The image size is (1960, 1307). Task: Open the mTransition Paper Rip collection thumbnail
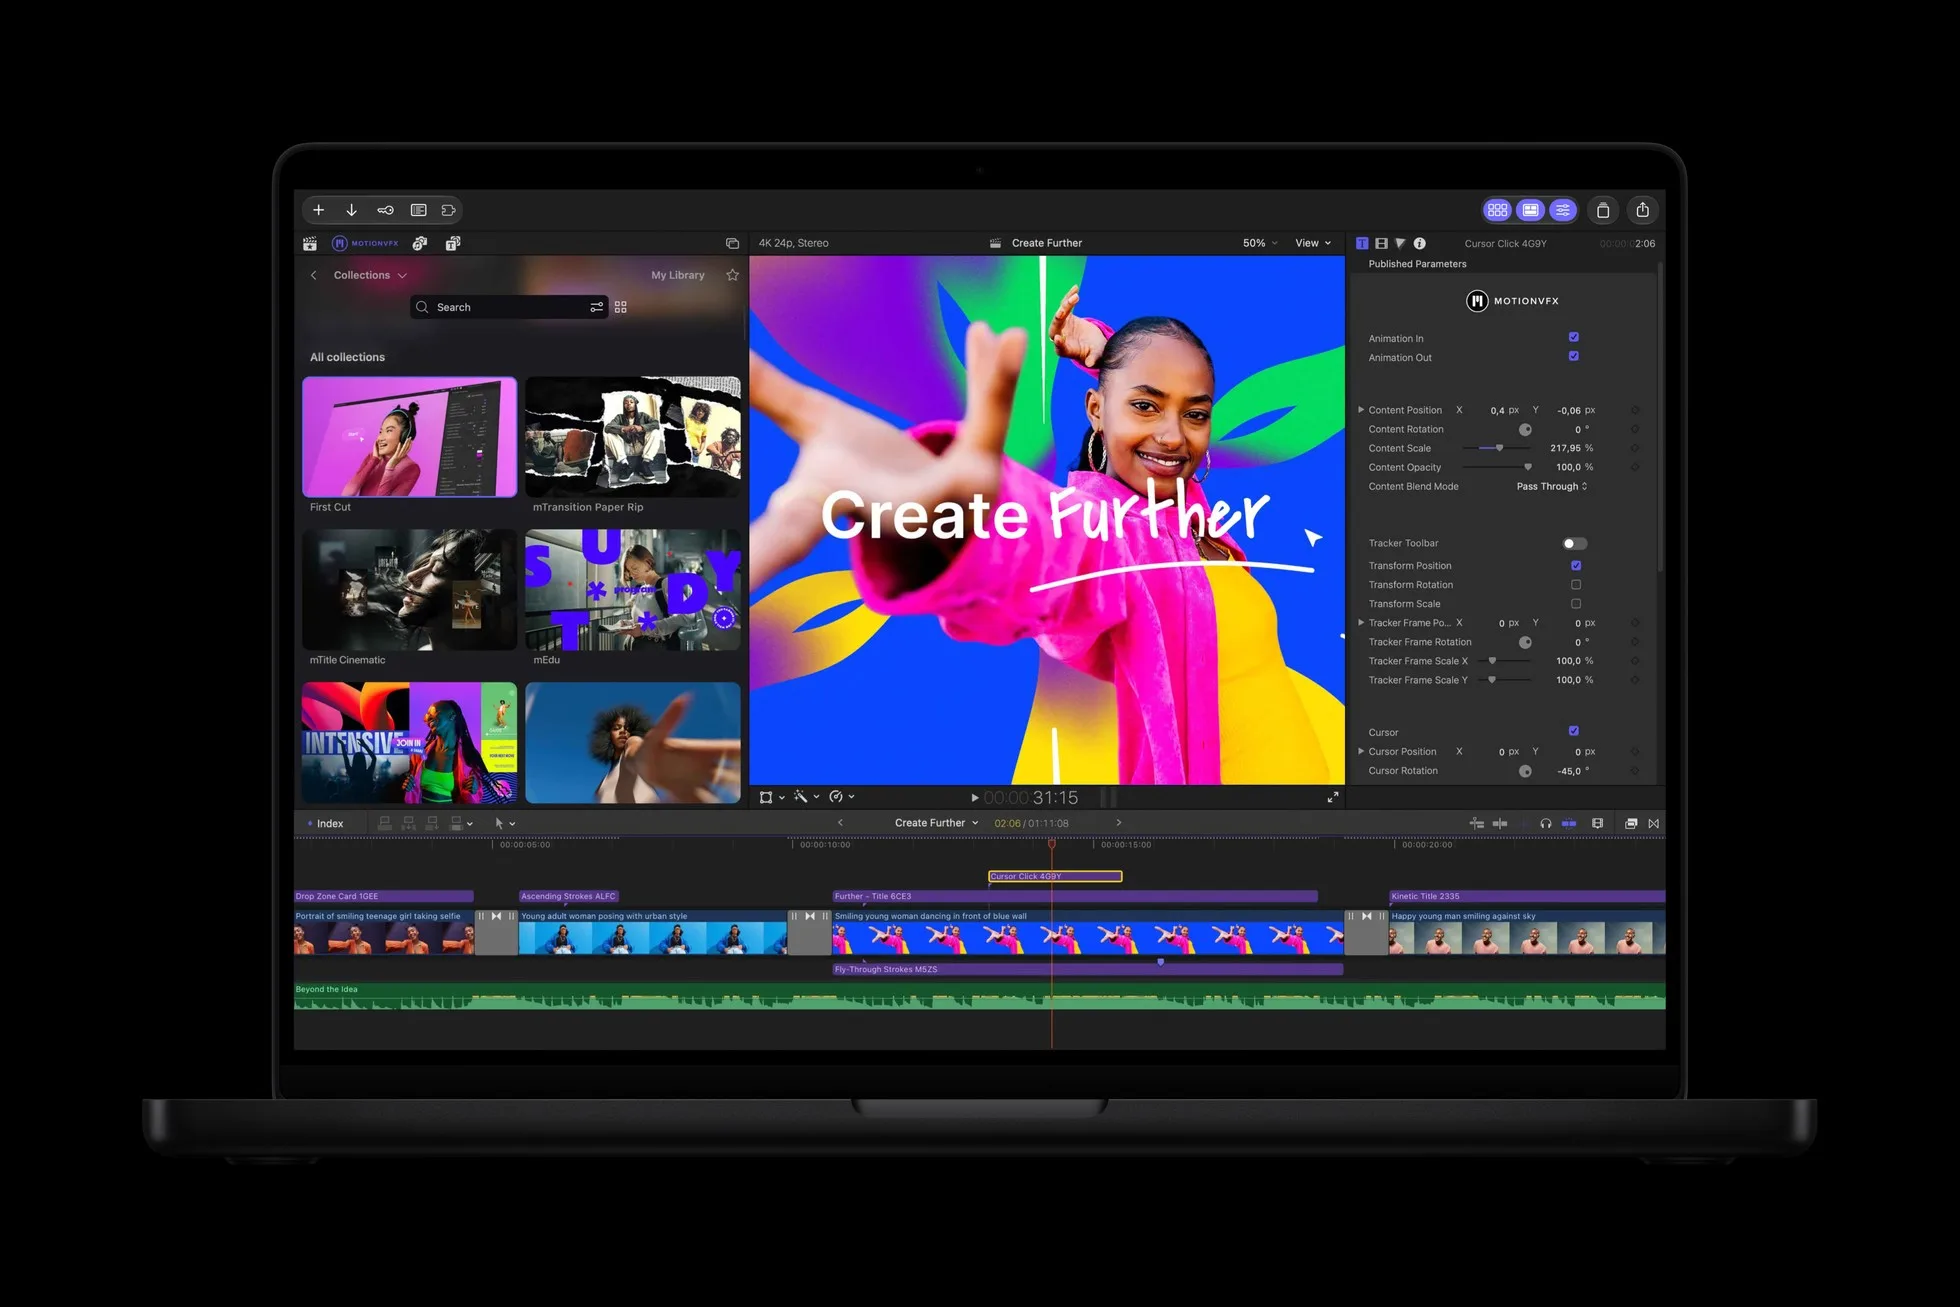tap(633, 437)
